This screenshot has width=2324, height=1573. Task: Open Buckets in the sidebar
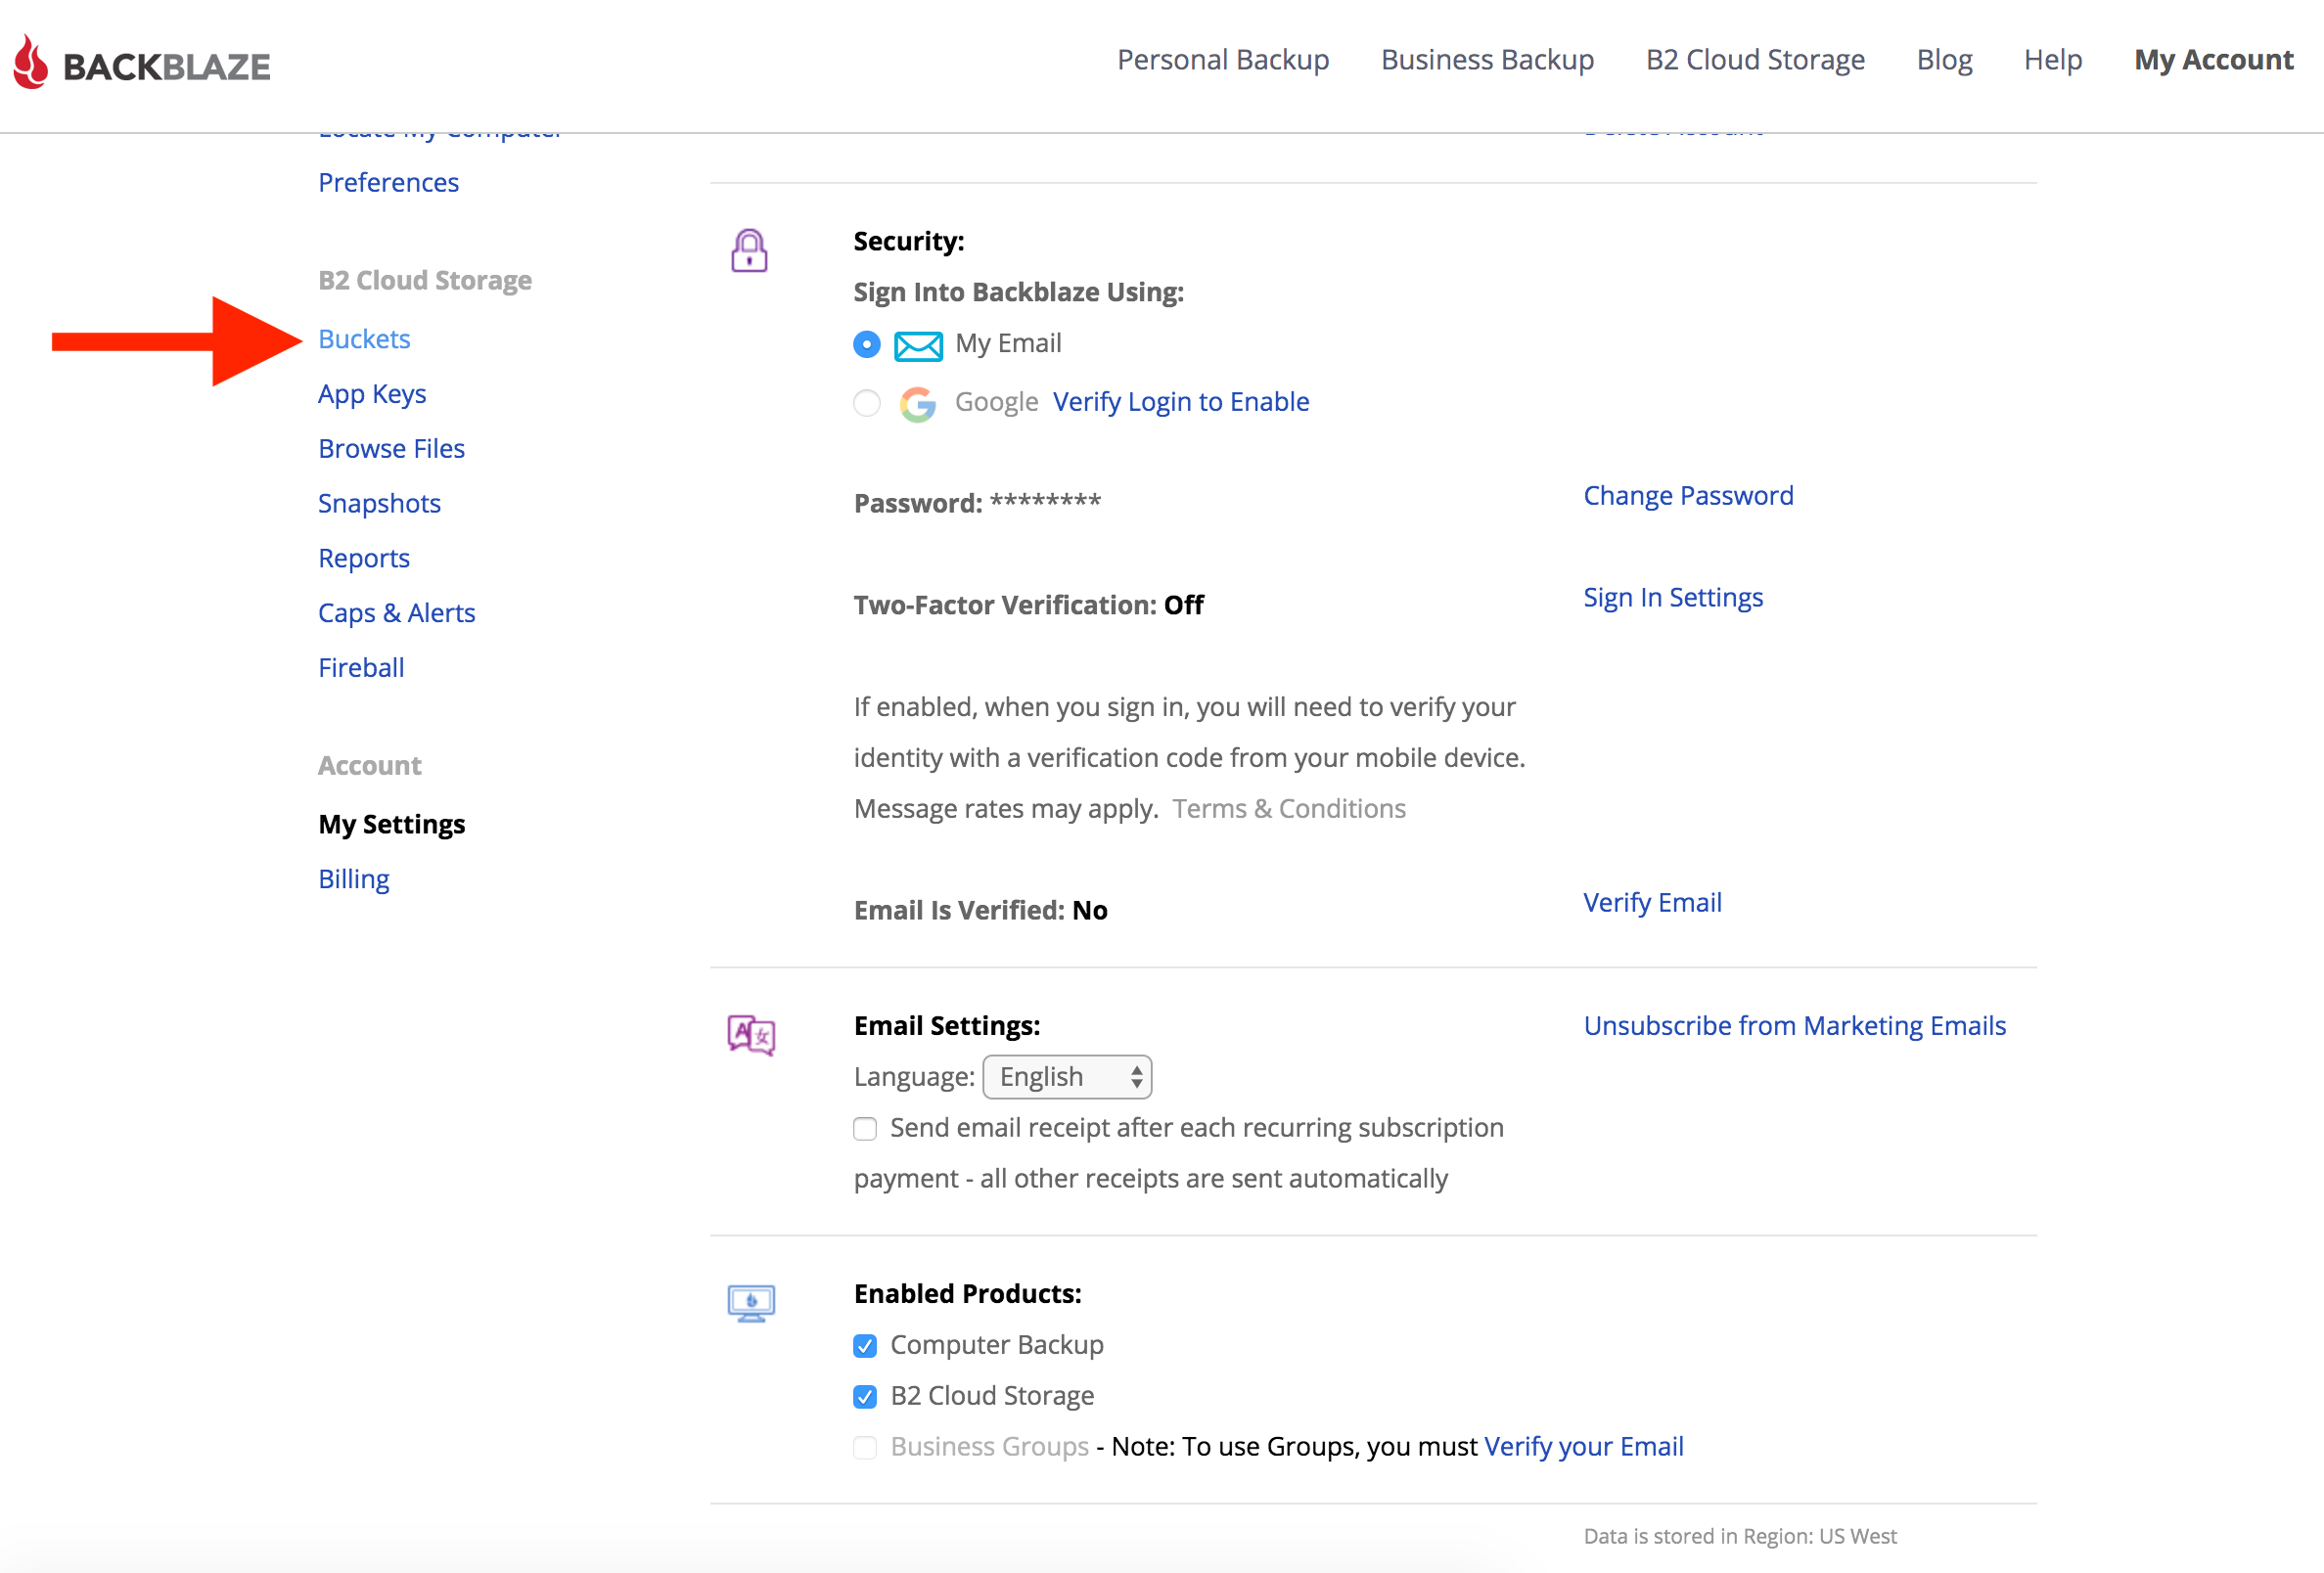pos(364,339)
